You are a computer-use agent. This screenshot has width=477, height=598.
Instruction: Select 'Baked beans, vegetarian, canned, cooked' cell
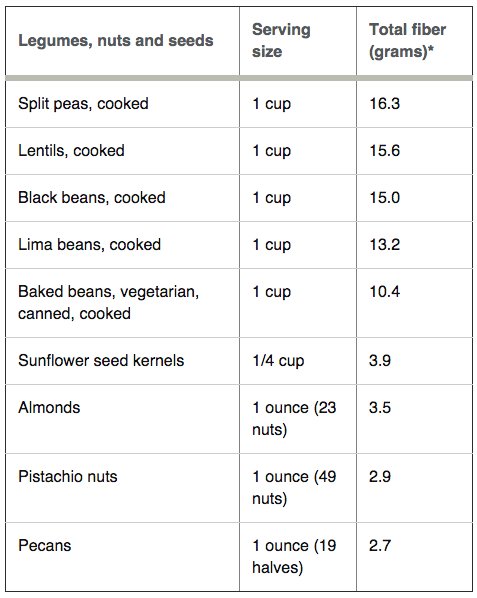(x=109, y=302)
